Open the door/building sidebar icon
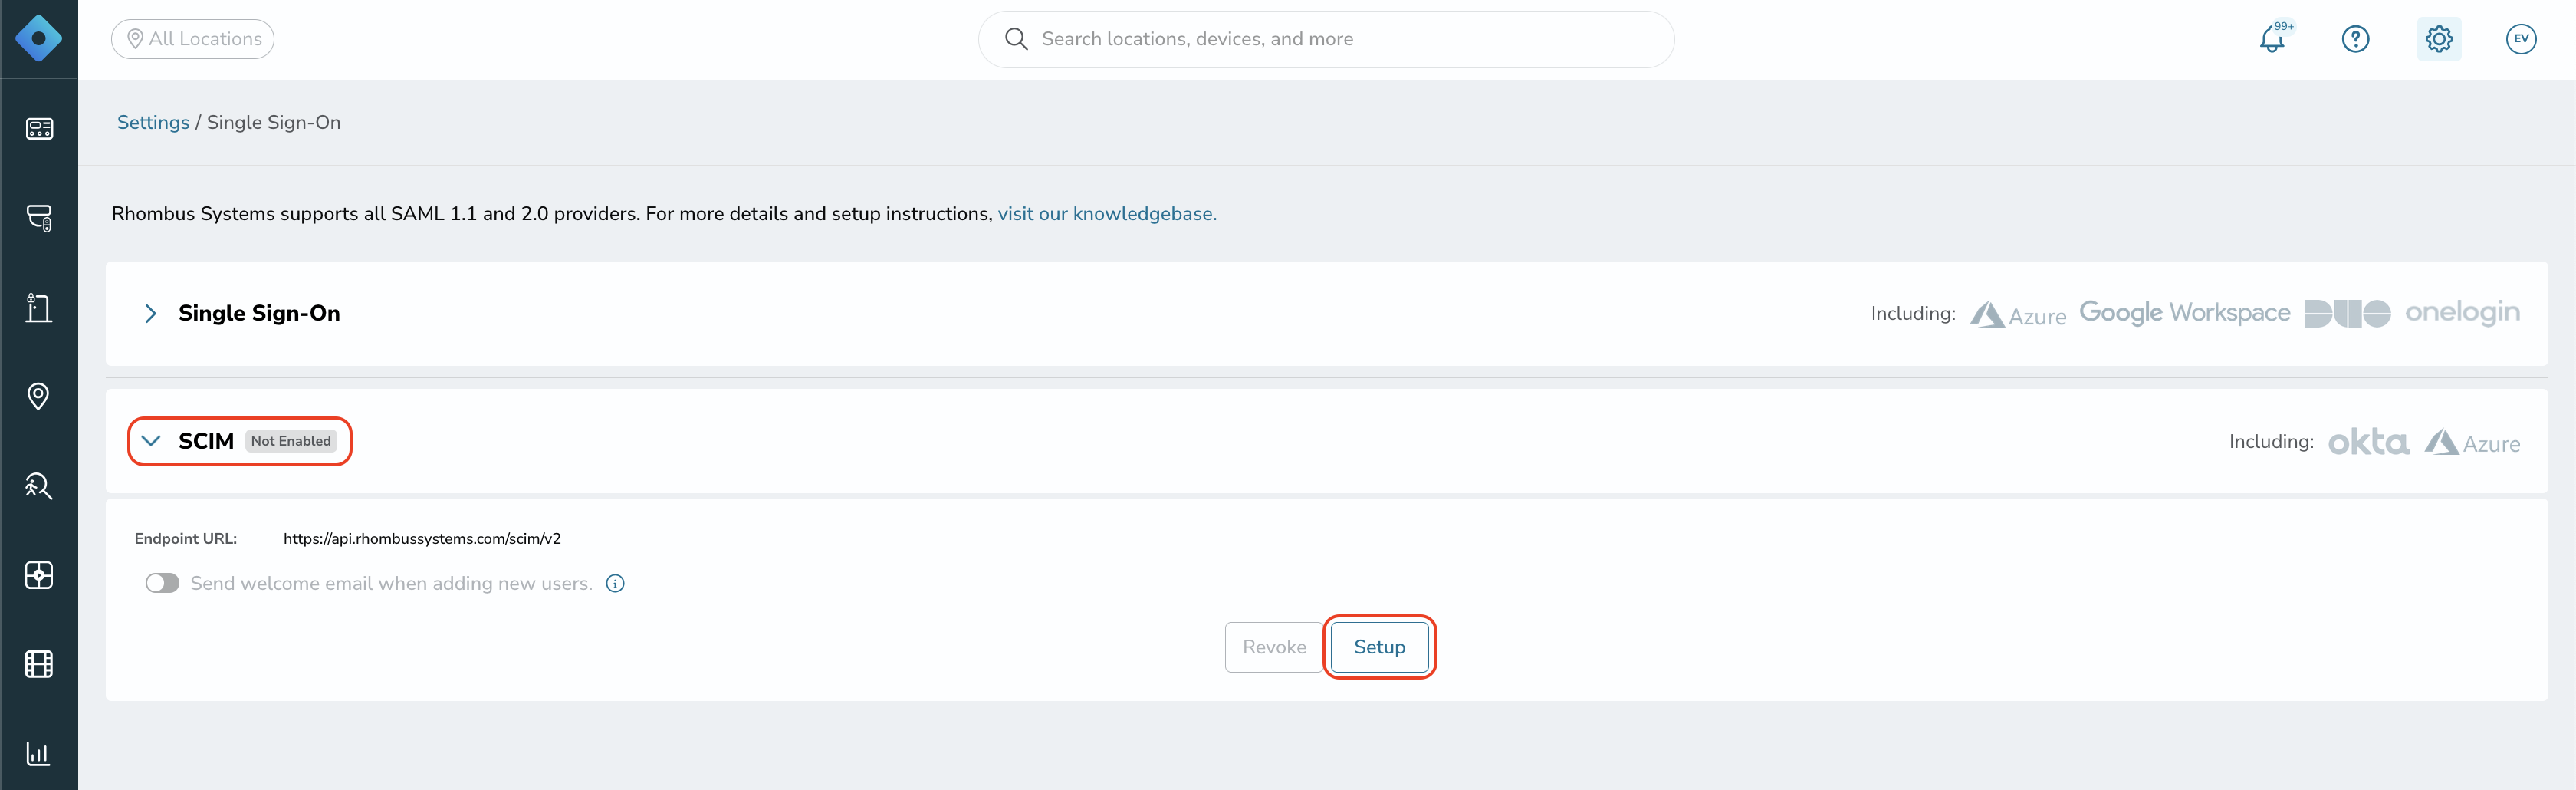Screen dimensions: 2576x790 point(39,307)
